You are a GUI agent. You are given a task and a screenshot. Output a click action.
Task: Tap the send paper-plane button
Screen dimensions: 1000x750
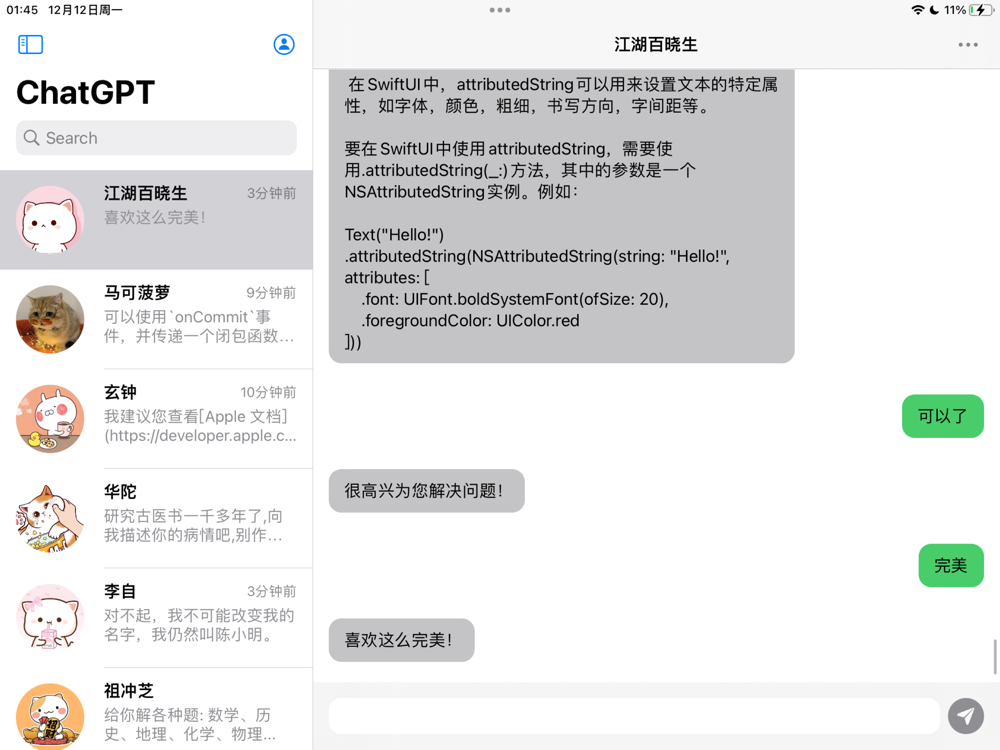click(966, 716)
